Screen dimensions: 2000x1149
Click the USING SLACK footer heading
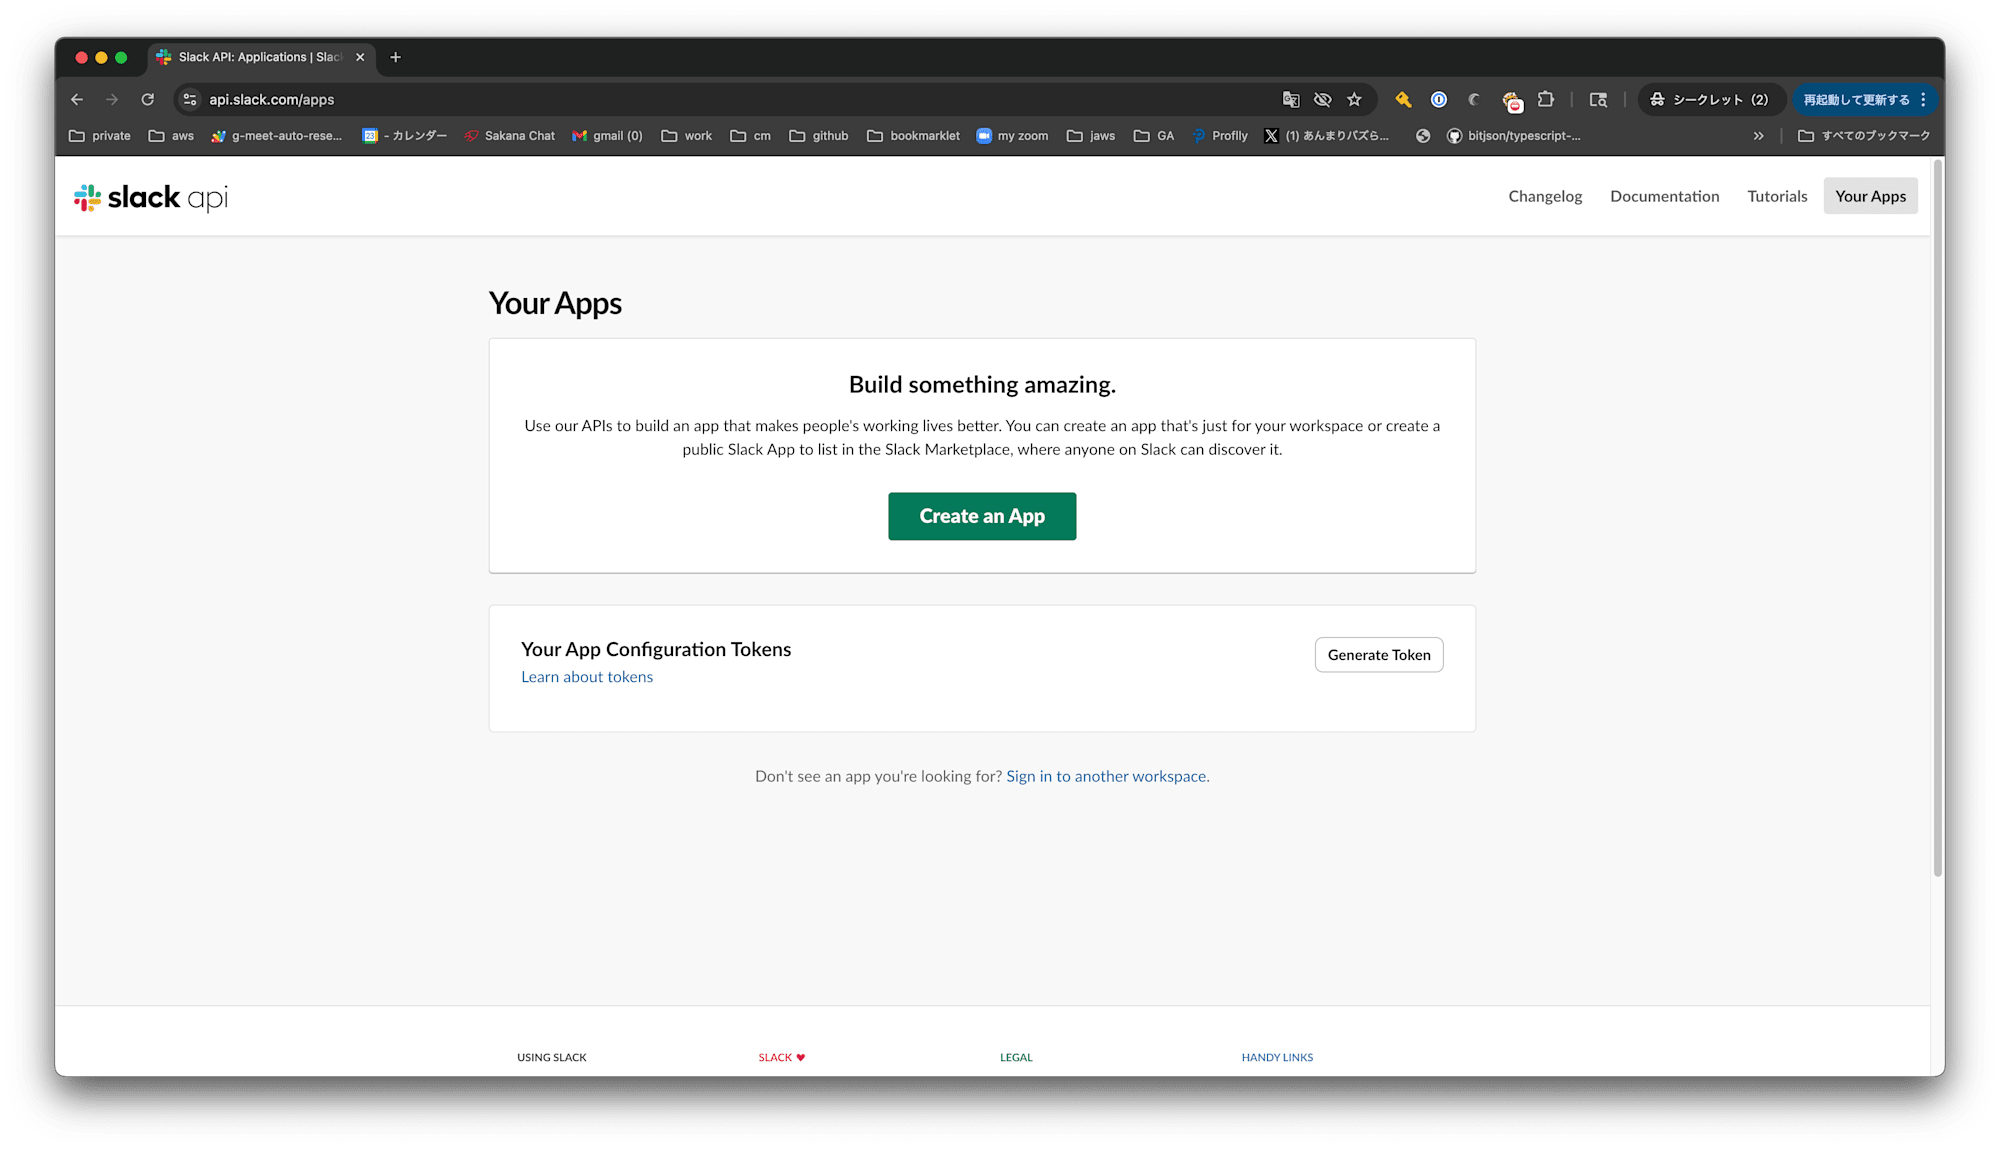click(552, 1057)
